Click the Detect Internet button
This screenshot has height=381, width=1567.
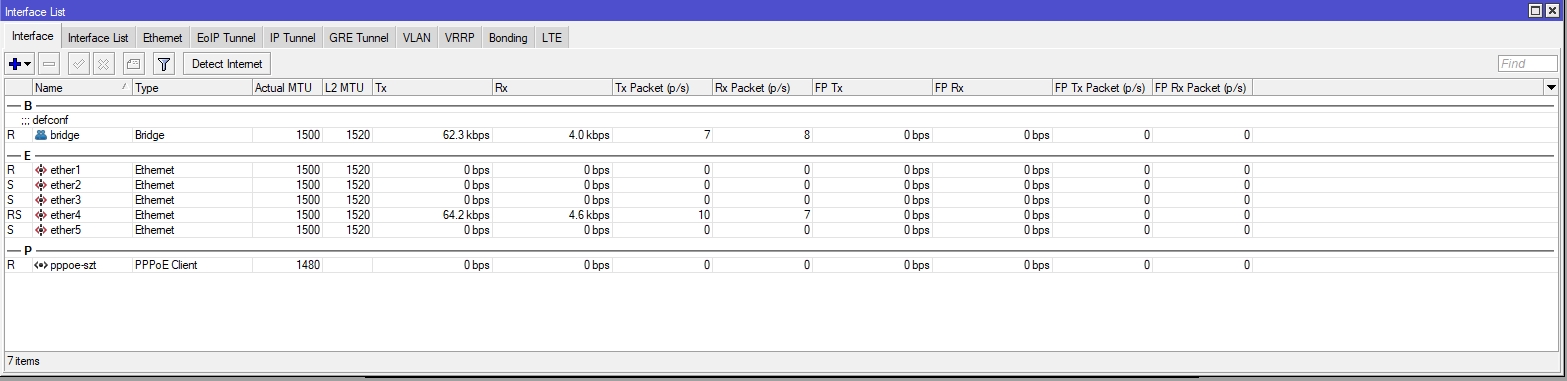point(227,64)
